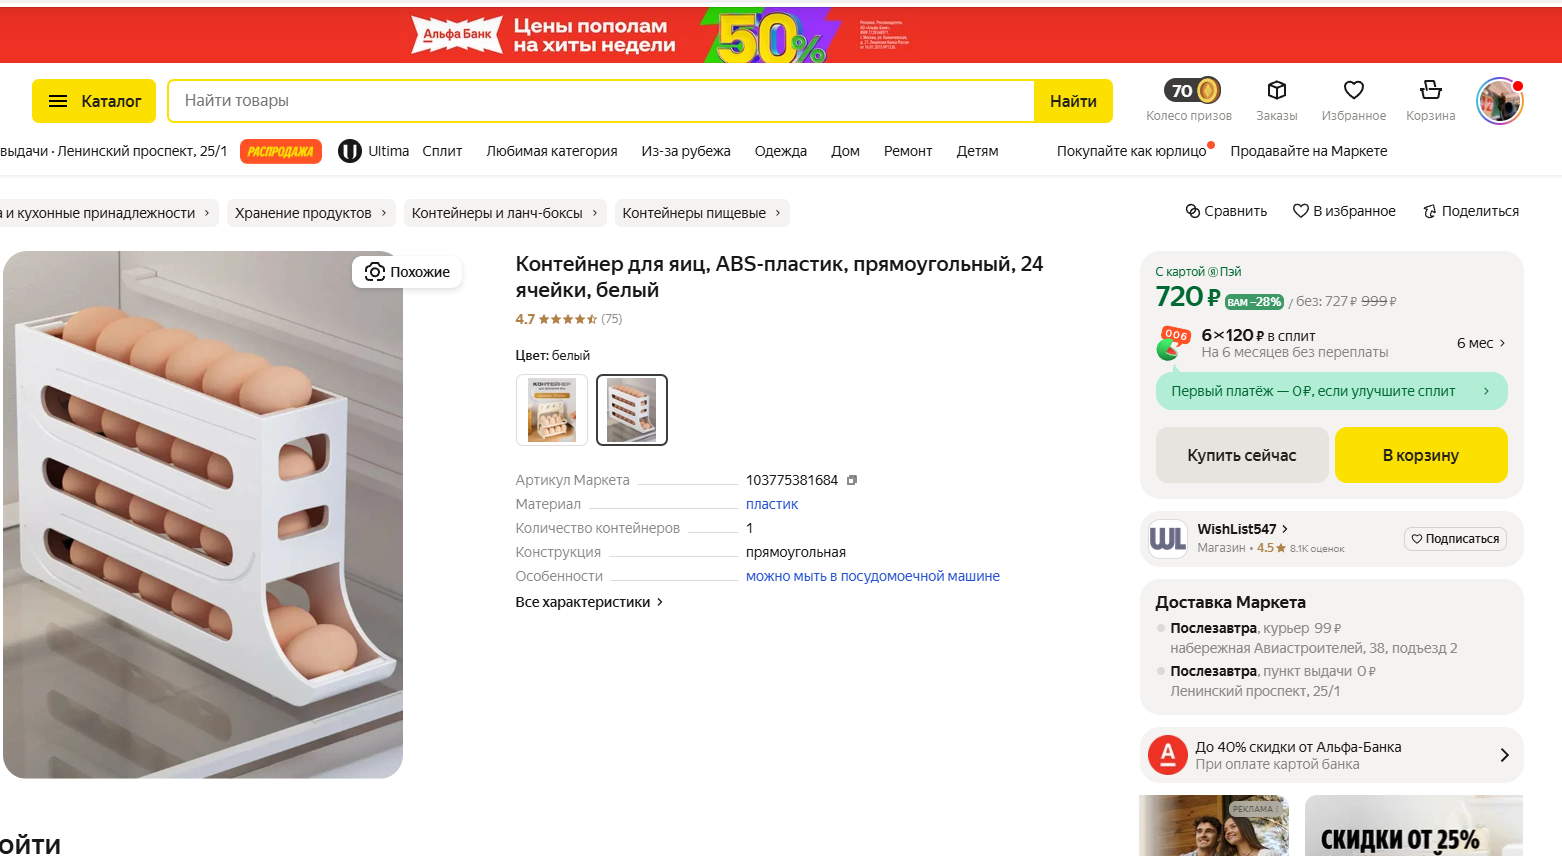Image resolution: width=1562 pixels, height=856 pixels.
Task: Toggle Сравнить for this product
Action: click(x=1226, y=211)
